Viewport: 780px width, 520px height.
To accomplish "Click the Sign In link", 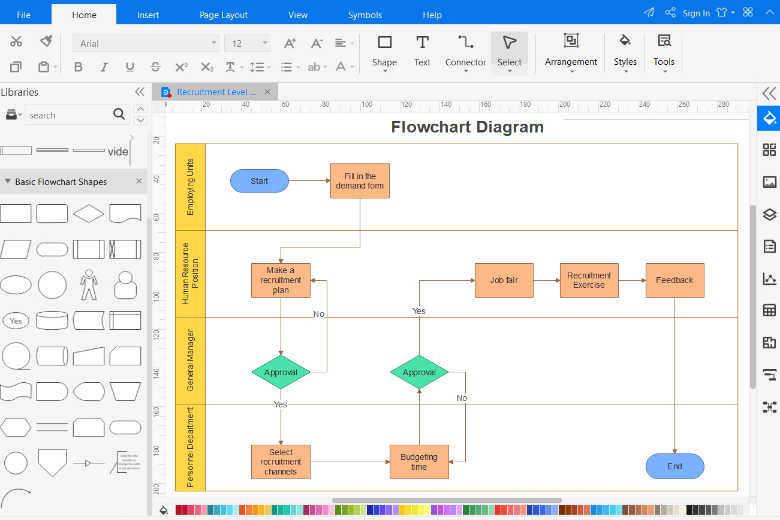I will point(696,13).
